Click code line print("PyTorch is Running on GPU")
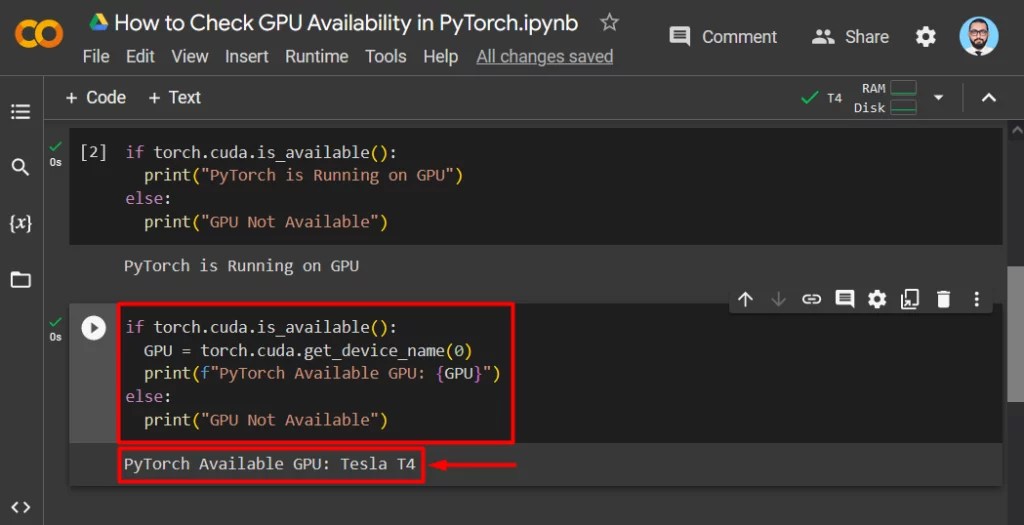The height and width of the screenshot is (525, 1024). point(303,176)
